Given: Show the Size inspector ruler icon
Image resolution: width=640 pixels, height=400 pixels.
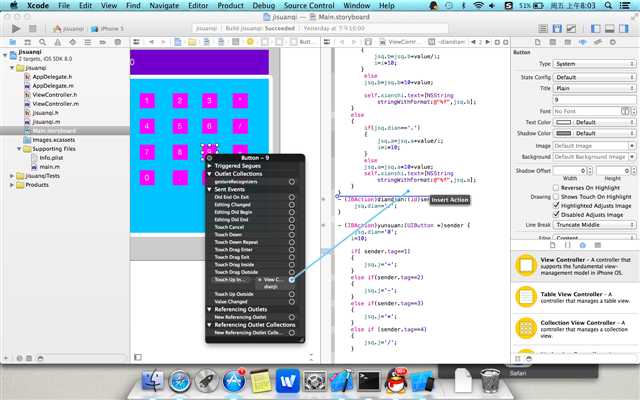Looking at the screenshot, I should (x=598, y=42).
